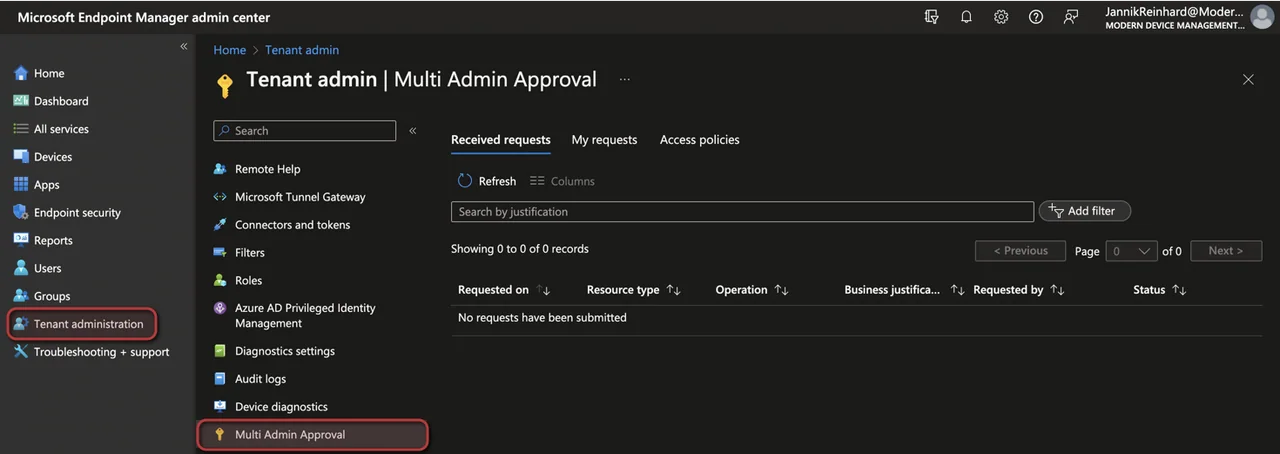Screen dimensions: 1280x454
Task: Open Device diagnostics
Action: 281,407
